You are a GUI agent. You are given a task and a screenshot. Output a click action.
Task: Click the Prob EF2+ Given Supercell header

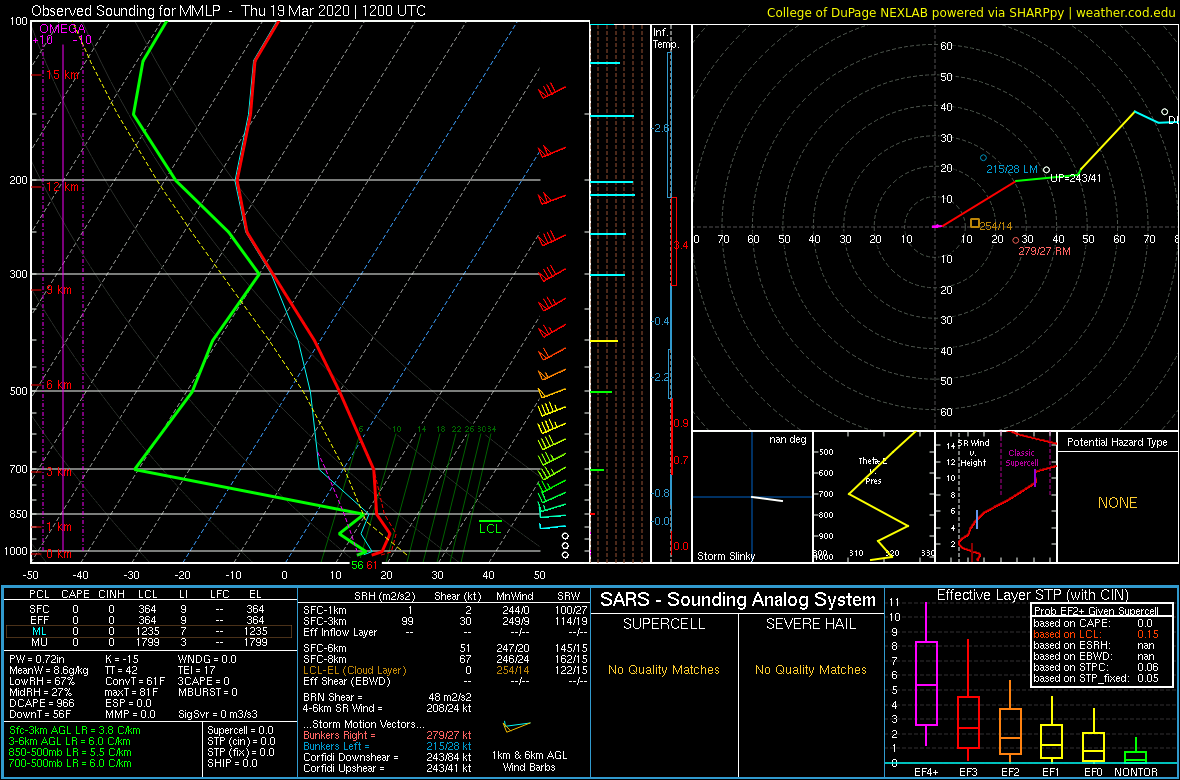(1097, 611)
